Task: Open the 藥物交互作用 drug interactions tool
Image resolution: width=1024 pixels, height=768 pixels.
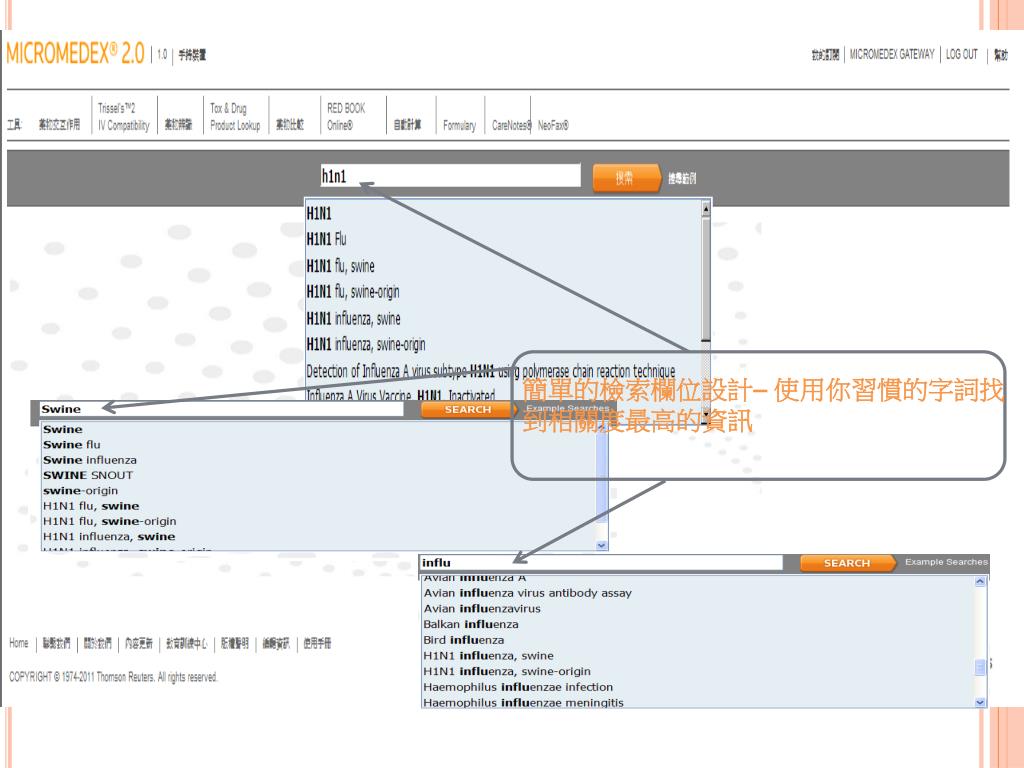Action: pyautogui.click(x=59, y=125)
